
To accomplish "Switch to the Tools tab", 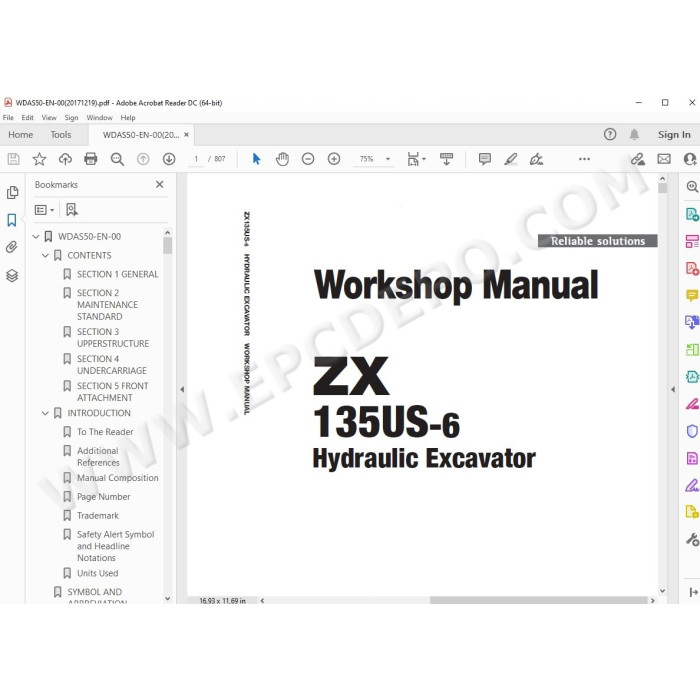I will (x=61, y=135).
